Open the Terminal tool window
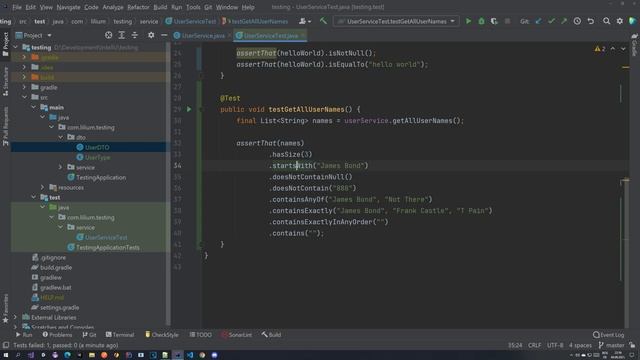Screen dimensions: 640x360 coord(120,335)
